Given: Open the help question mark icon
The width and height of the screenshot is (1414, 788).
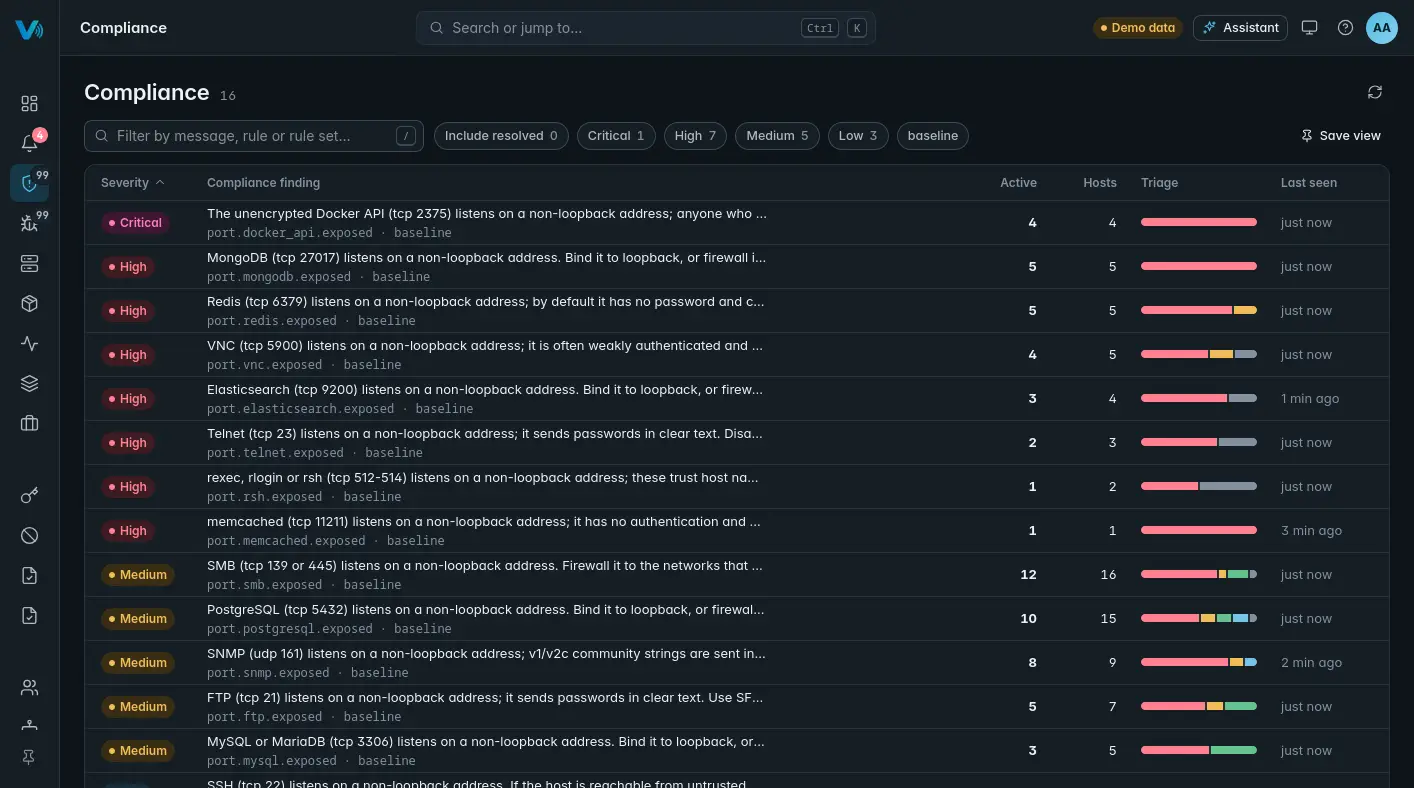Looking at the screenshot, I should click(1345, 28).
